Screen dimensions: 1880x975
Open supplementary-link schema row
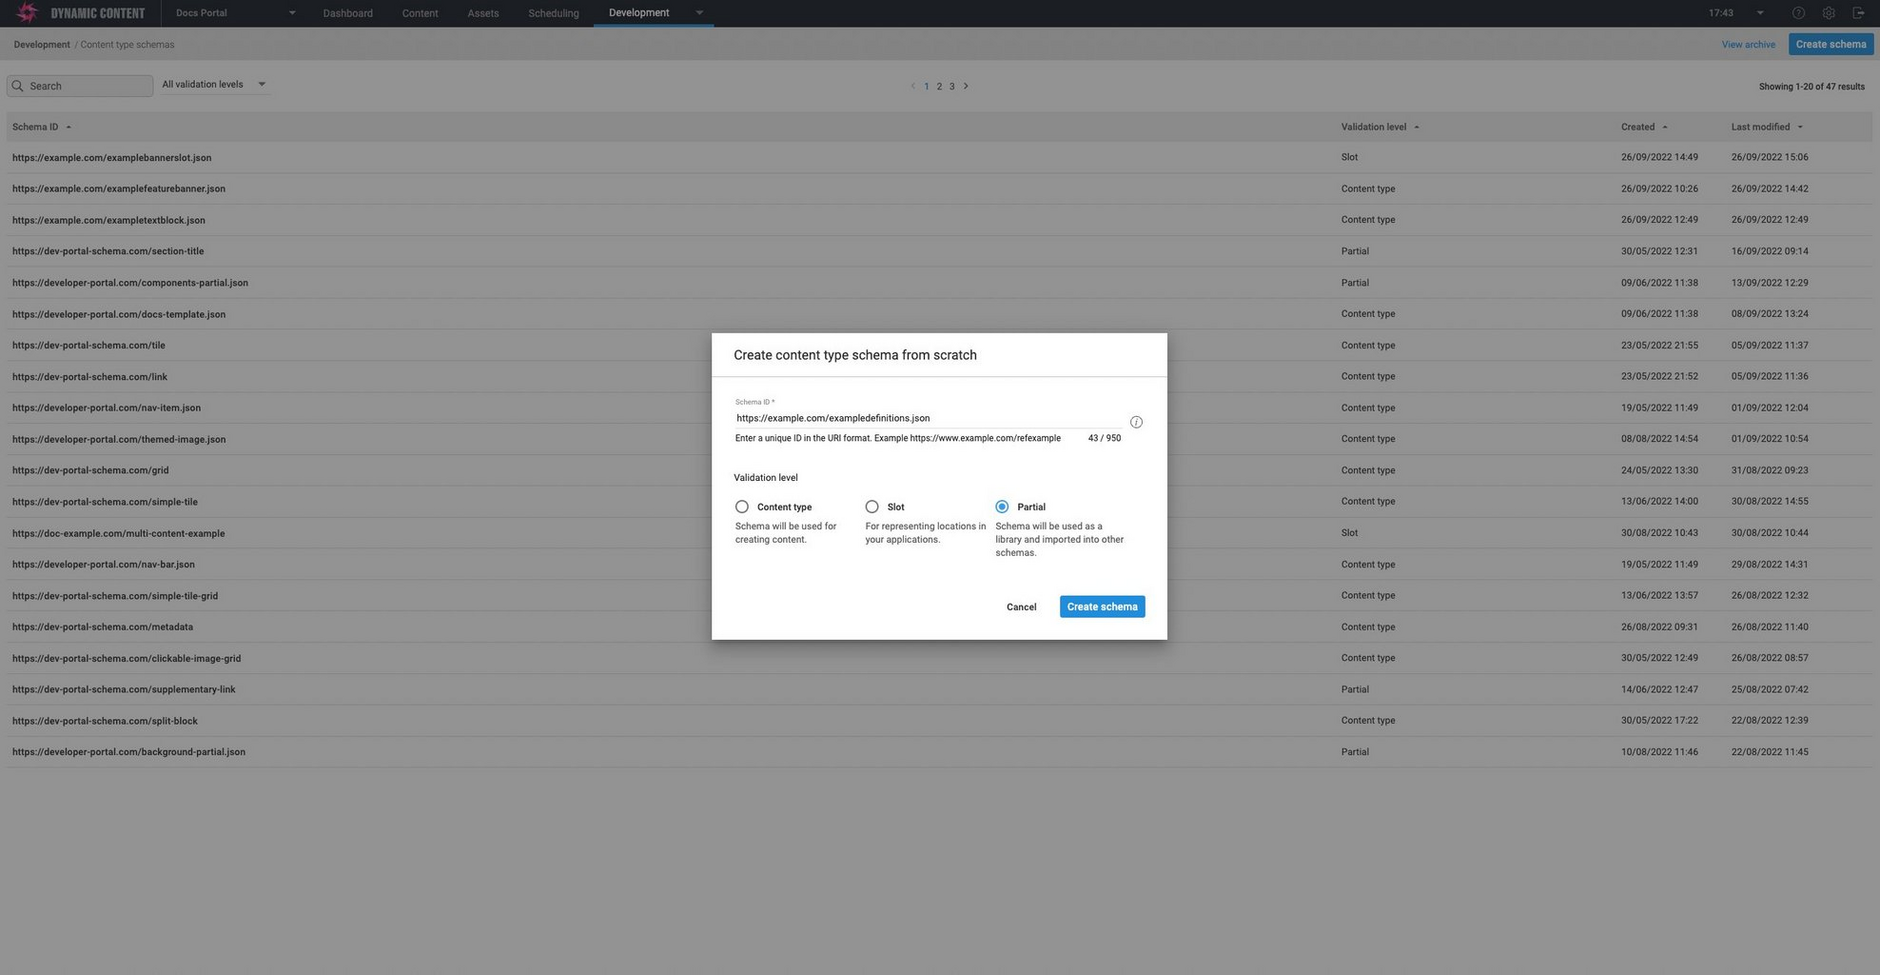pyautogui.click(x=939, y=689)
